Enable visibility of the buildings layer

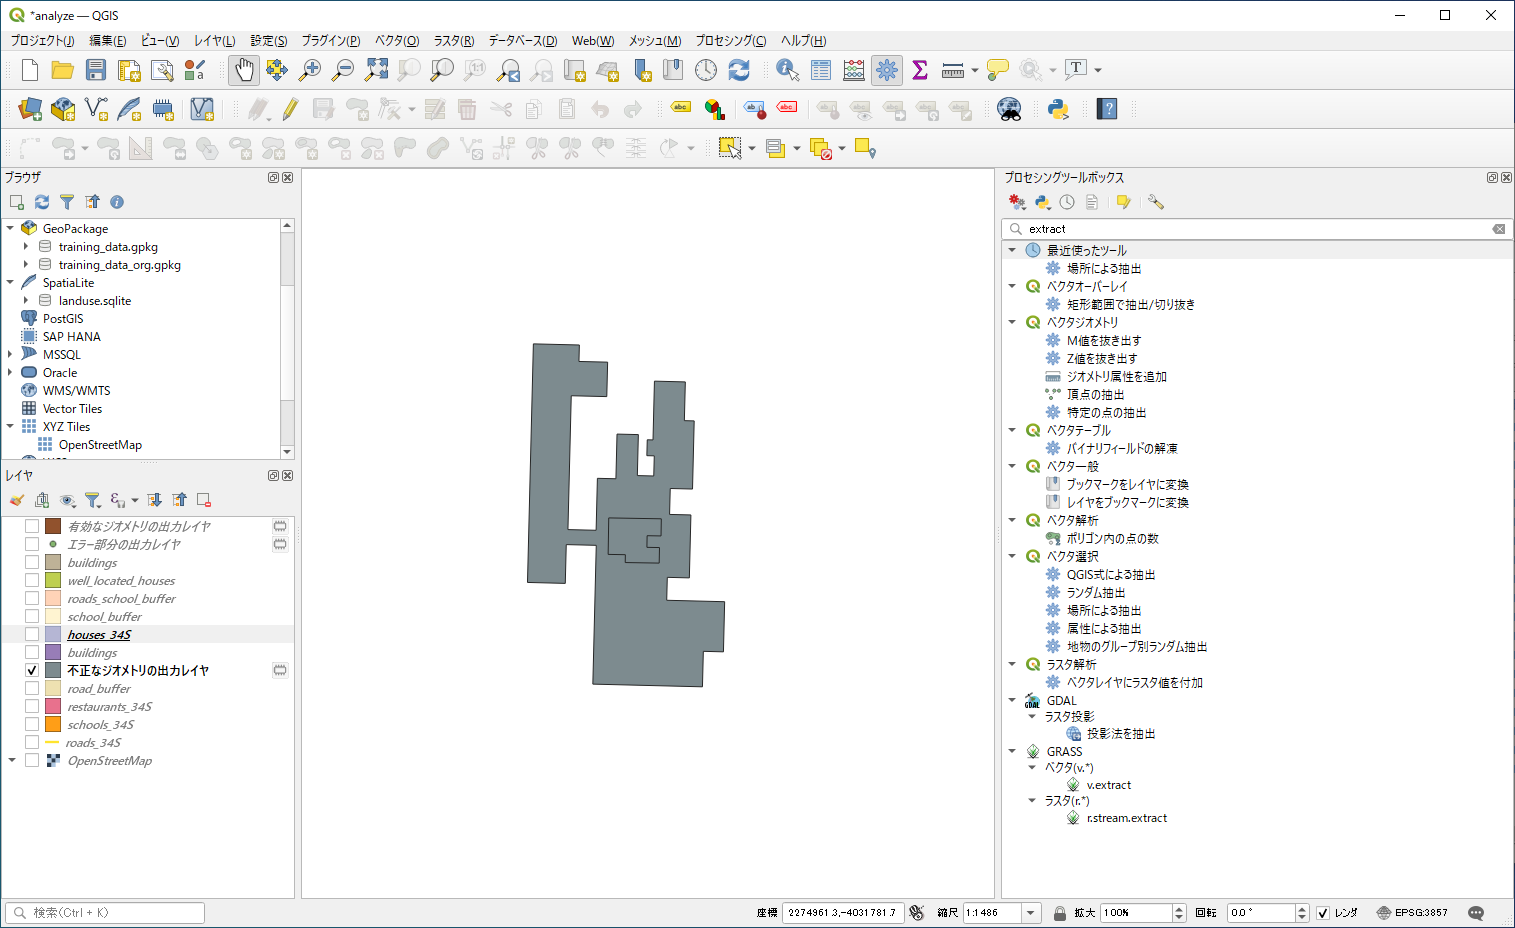pos(31,562)
